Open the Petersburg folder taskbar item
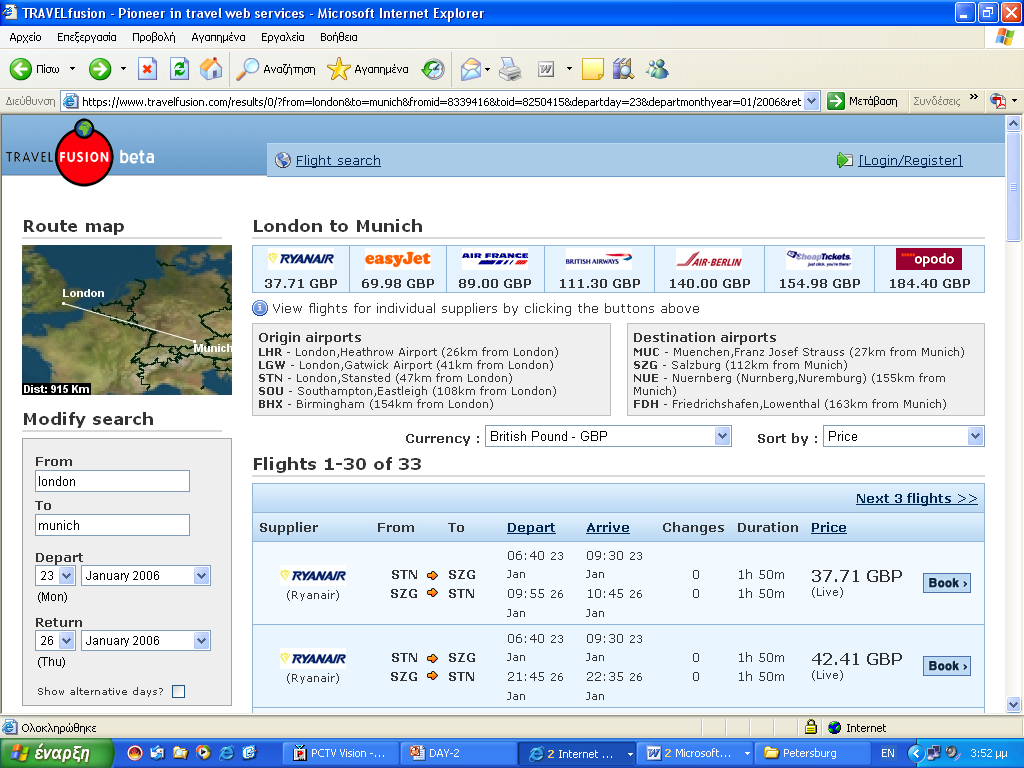The width and height of the screenshot is (1024, 768). pyautogui.click(x=812, y=754)
